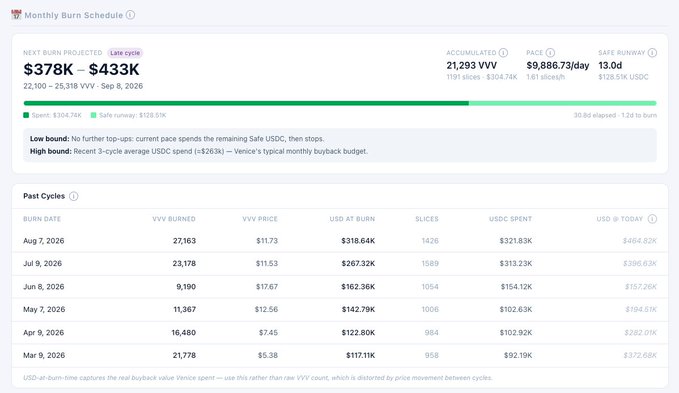The image size is (679, 393).
Task: Click the $267.32K USD at burn value
Action: coord(358,263)
